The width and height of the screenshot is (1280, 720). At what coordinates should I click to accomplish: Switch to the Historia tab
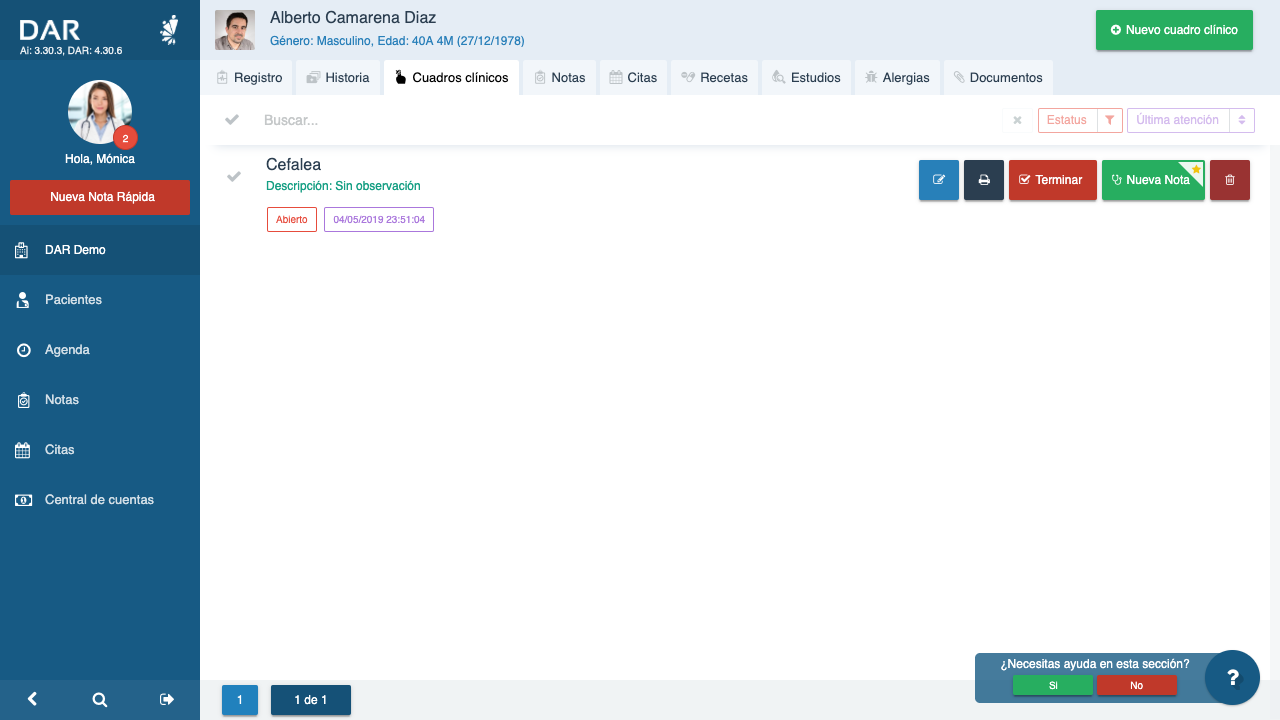338,77
